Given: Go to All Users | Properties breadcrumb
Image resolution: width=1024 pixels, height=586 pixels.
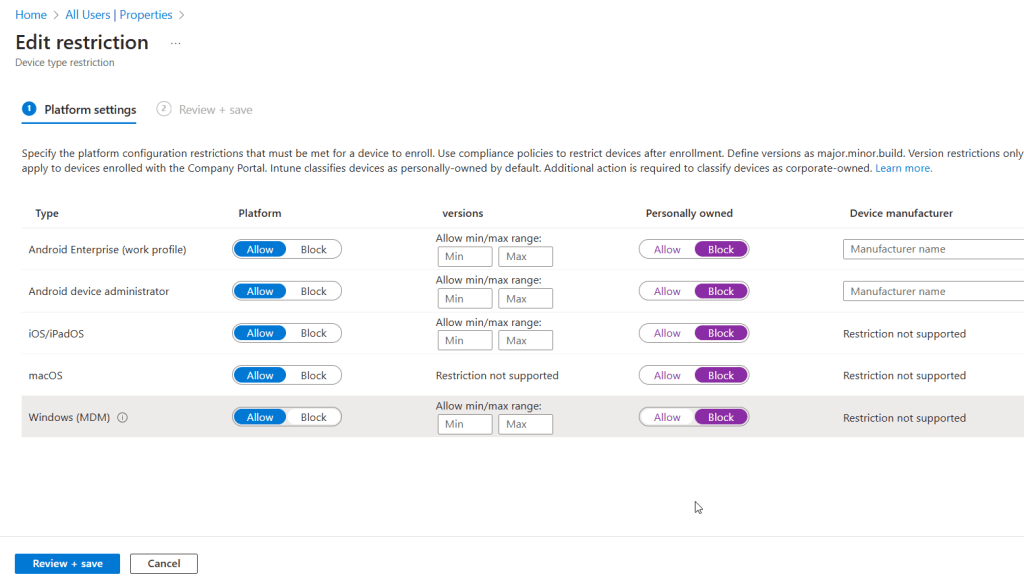Looking at the screenshot, I should click(x=118, y=15).
